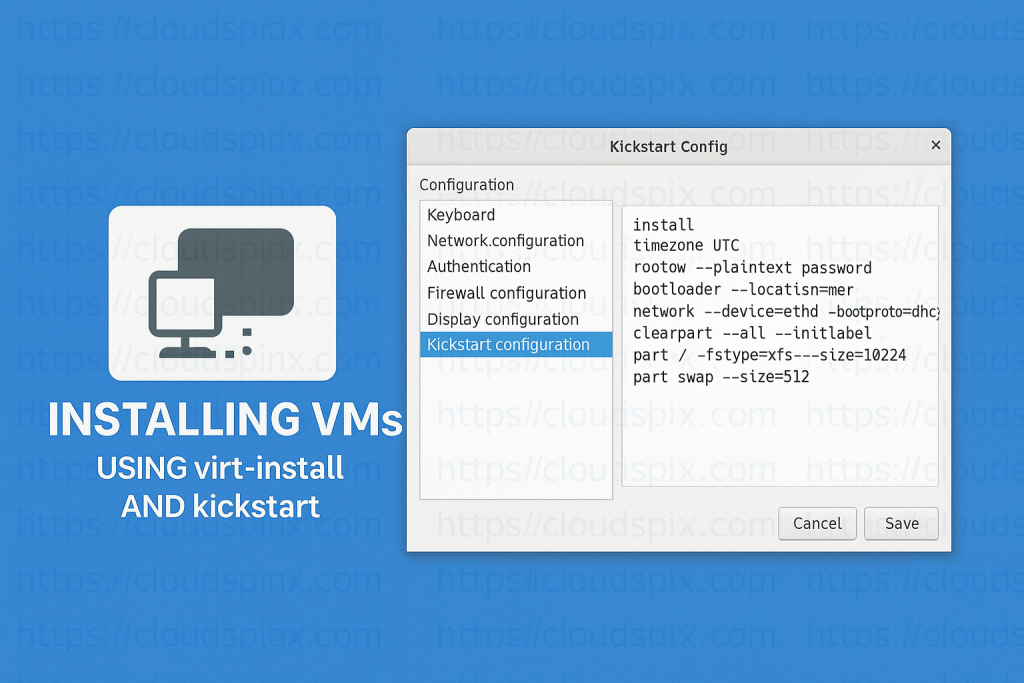The height and width of the screenshot is (683, 1024).
Task: Click the Save button
Action: pos(901,523)
